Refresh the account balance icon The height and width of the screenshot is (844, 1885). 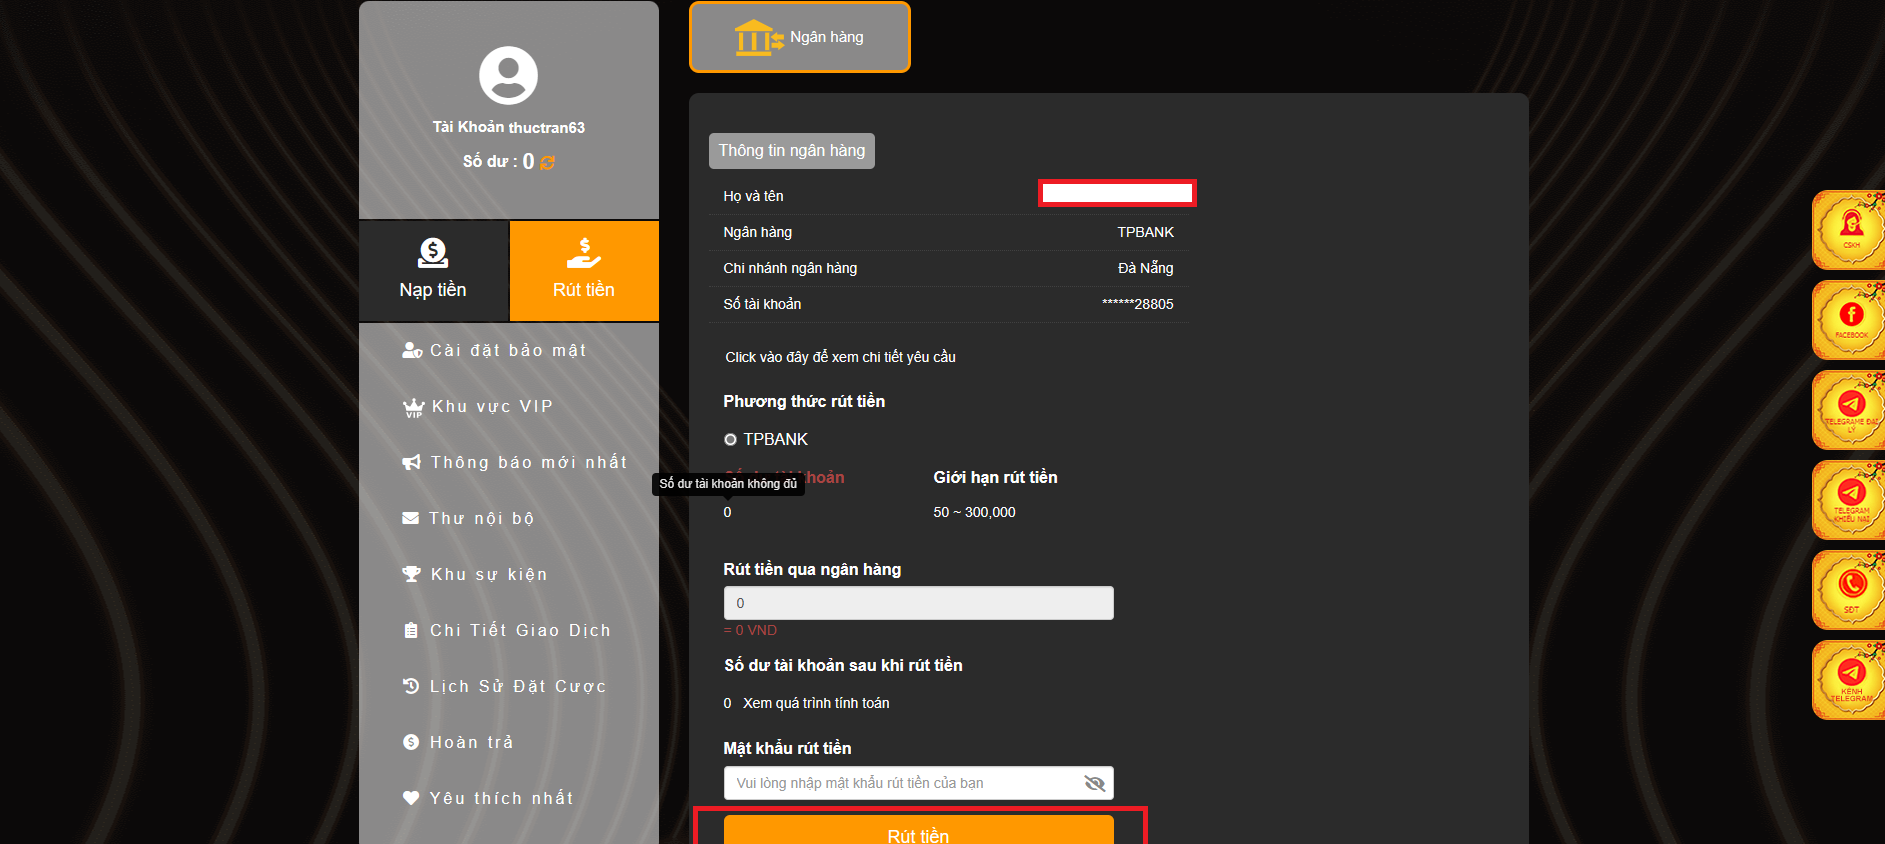(547, 162)
